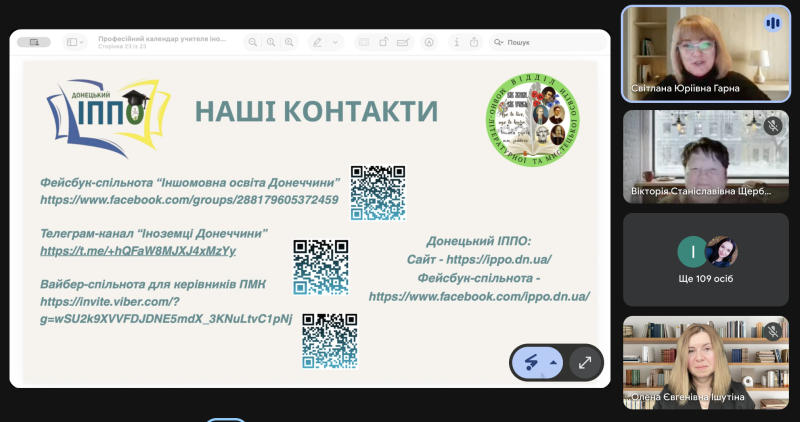Expand shared screen to fullscreen
This screenshot has height=422, width=800.
point(585,362)
